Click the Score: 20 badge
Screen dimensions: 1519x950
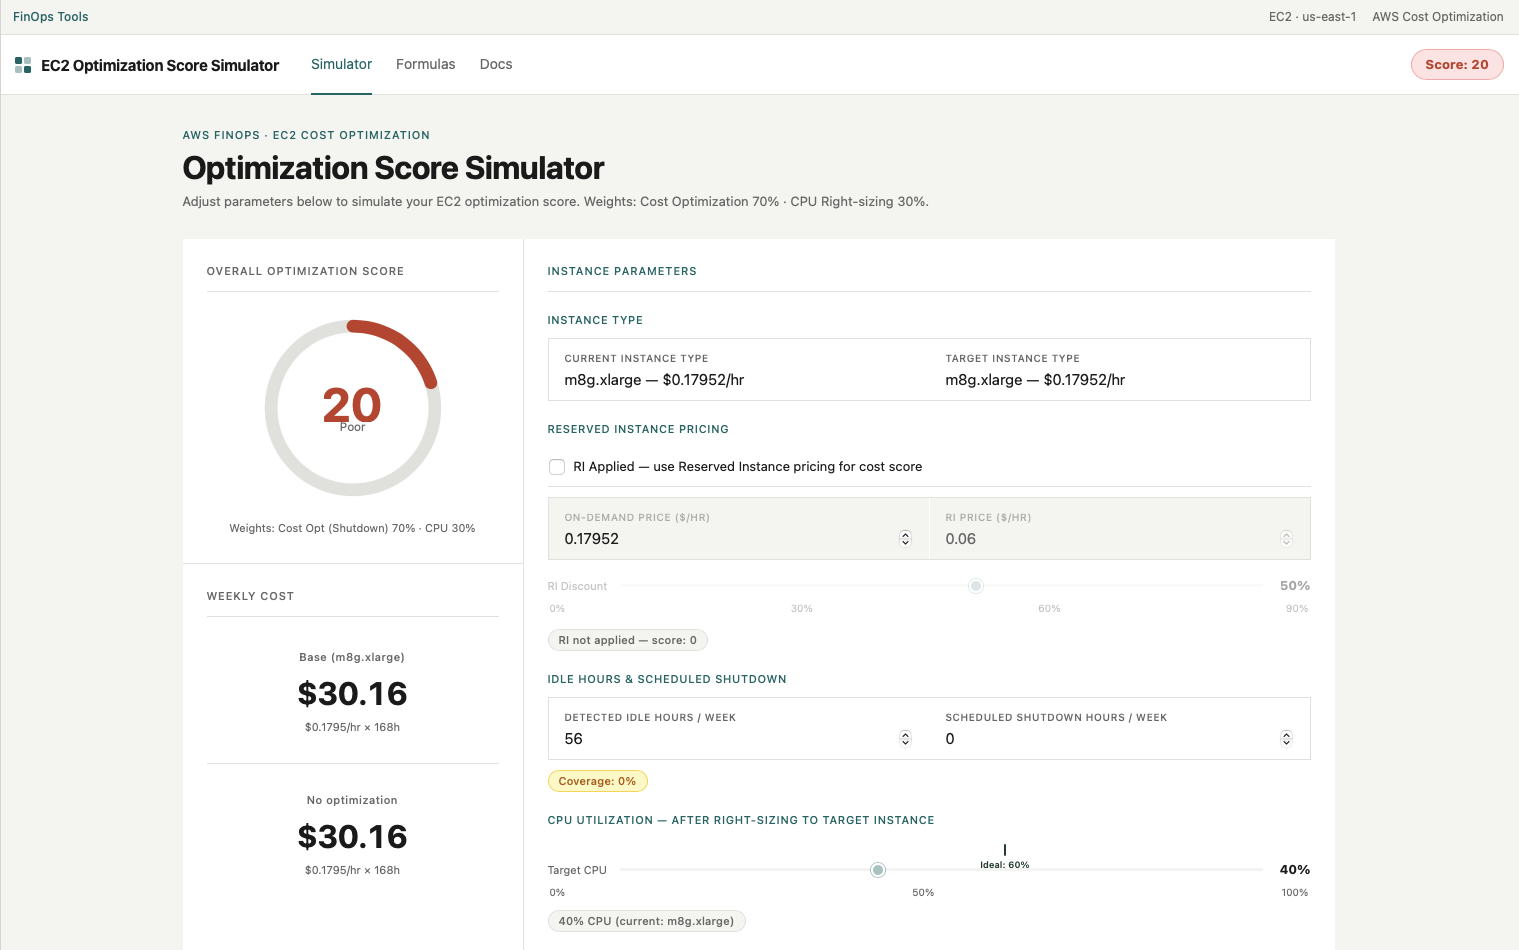click(1456, 64)
